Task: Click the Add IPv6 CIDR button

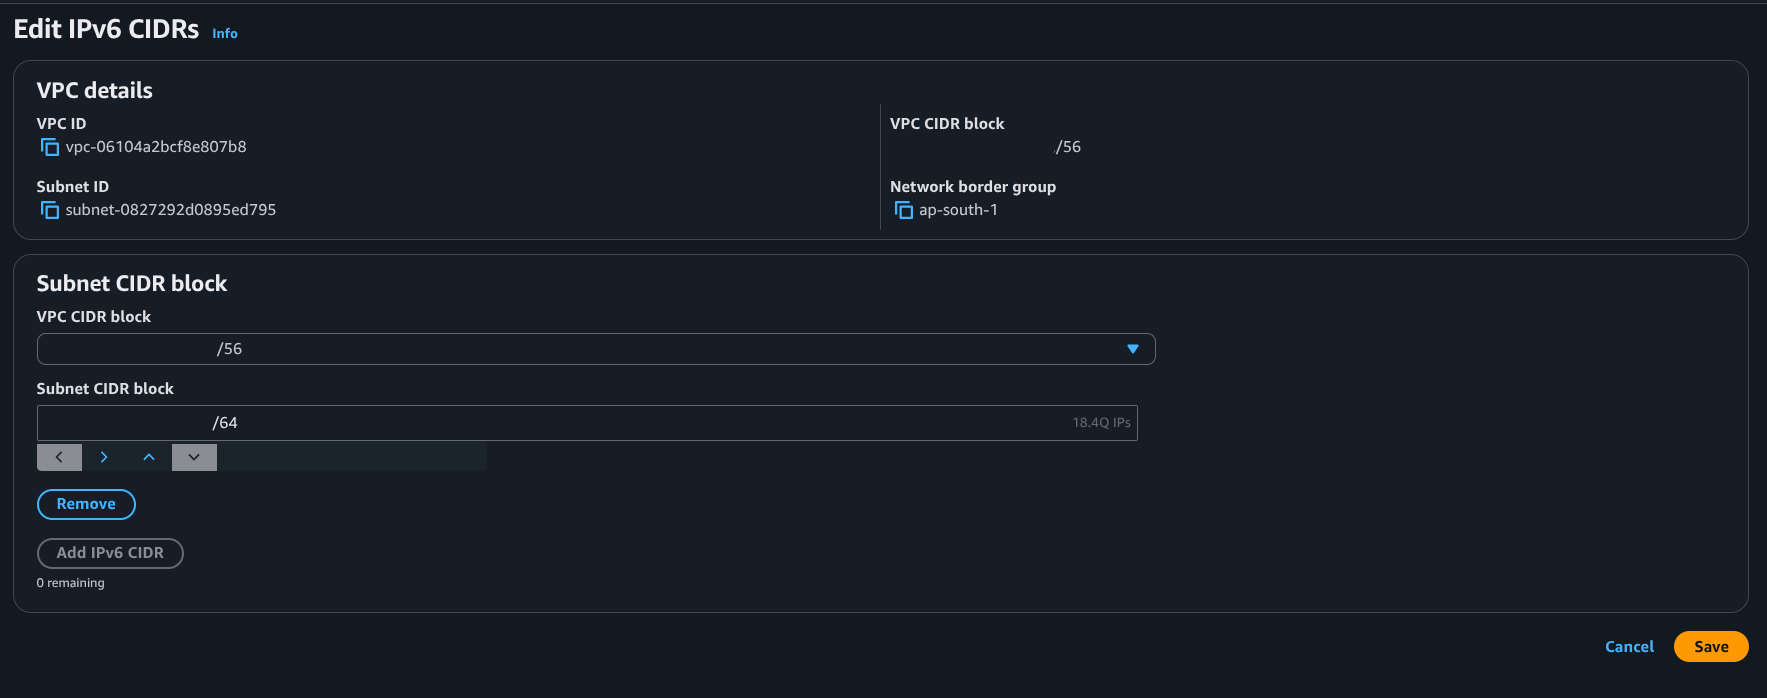Action: click(x=110, y=553)
